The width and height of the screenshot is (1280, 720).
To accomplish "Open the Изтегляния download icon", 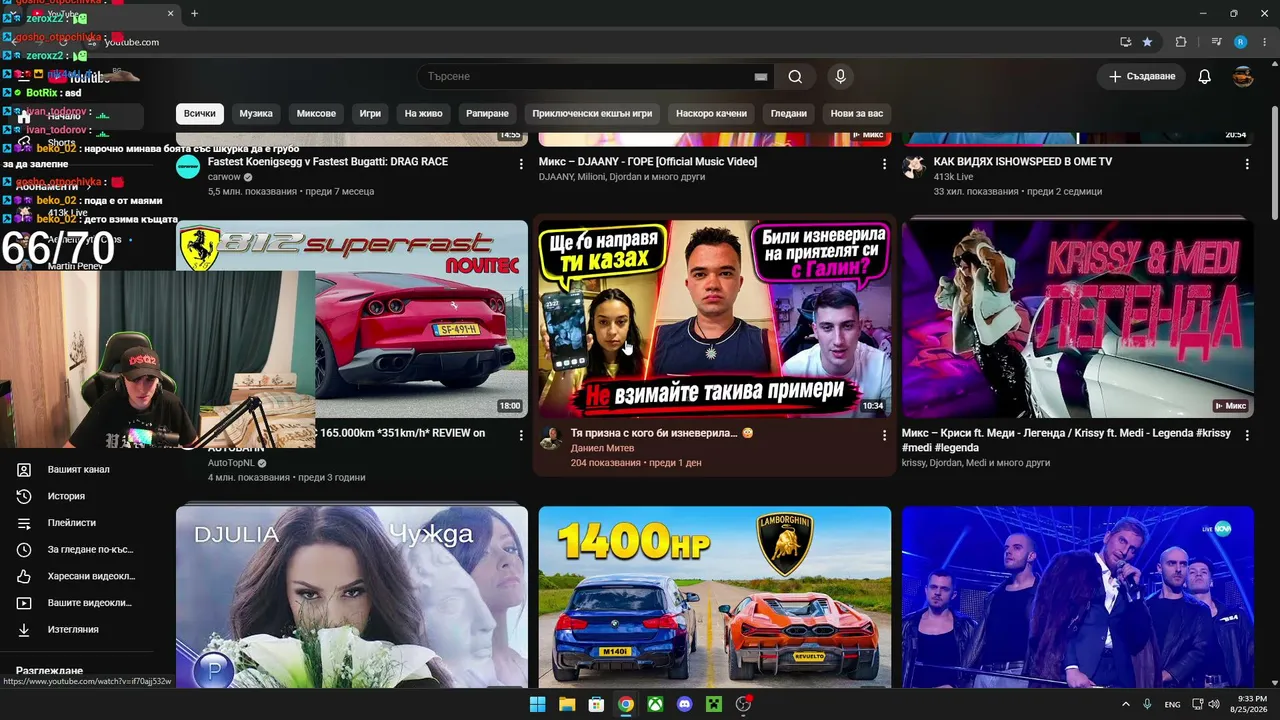I will pos(24,630).
